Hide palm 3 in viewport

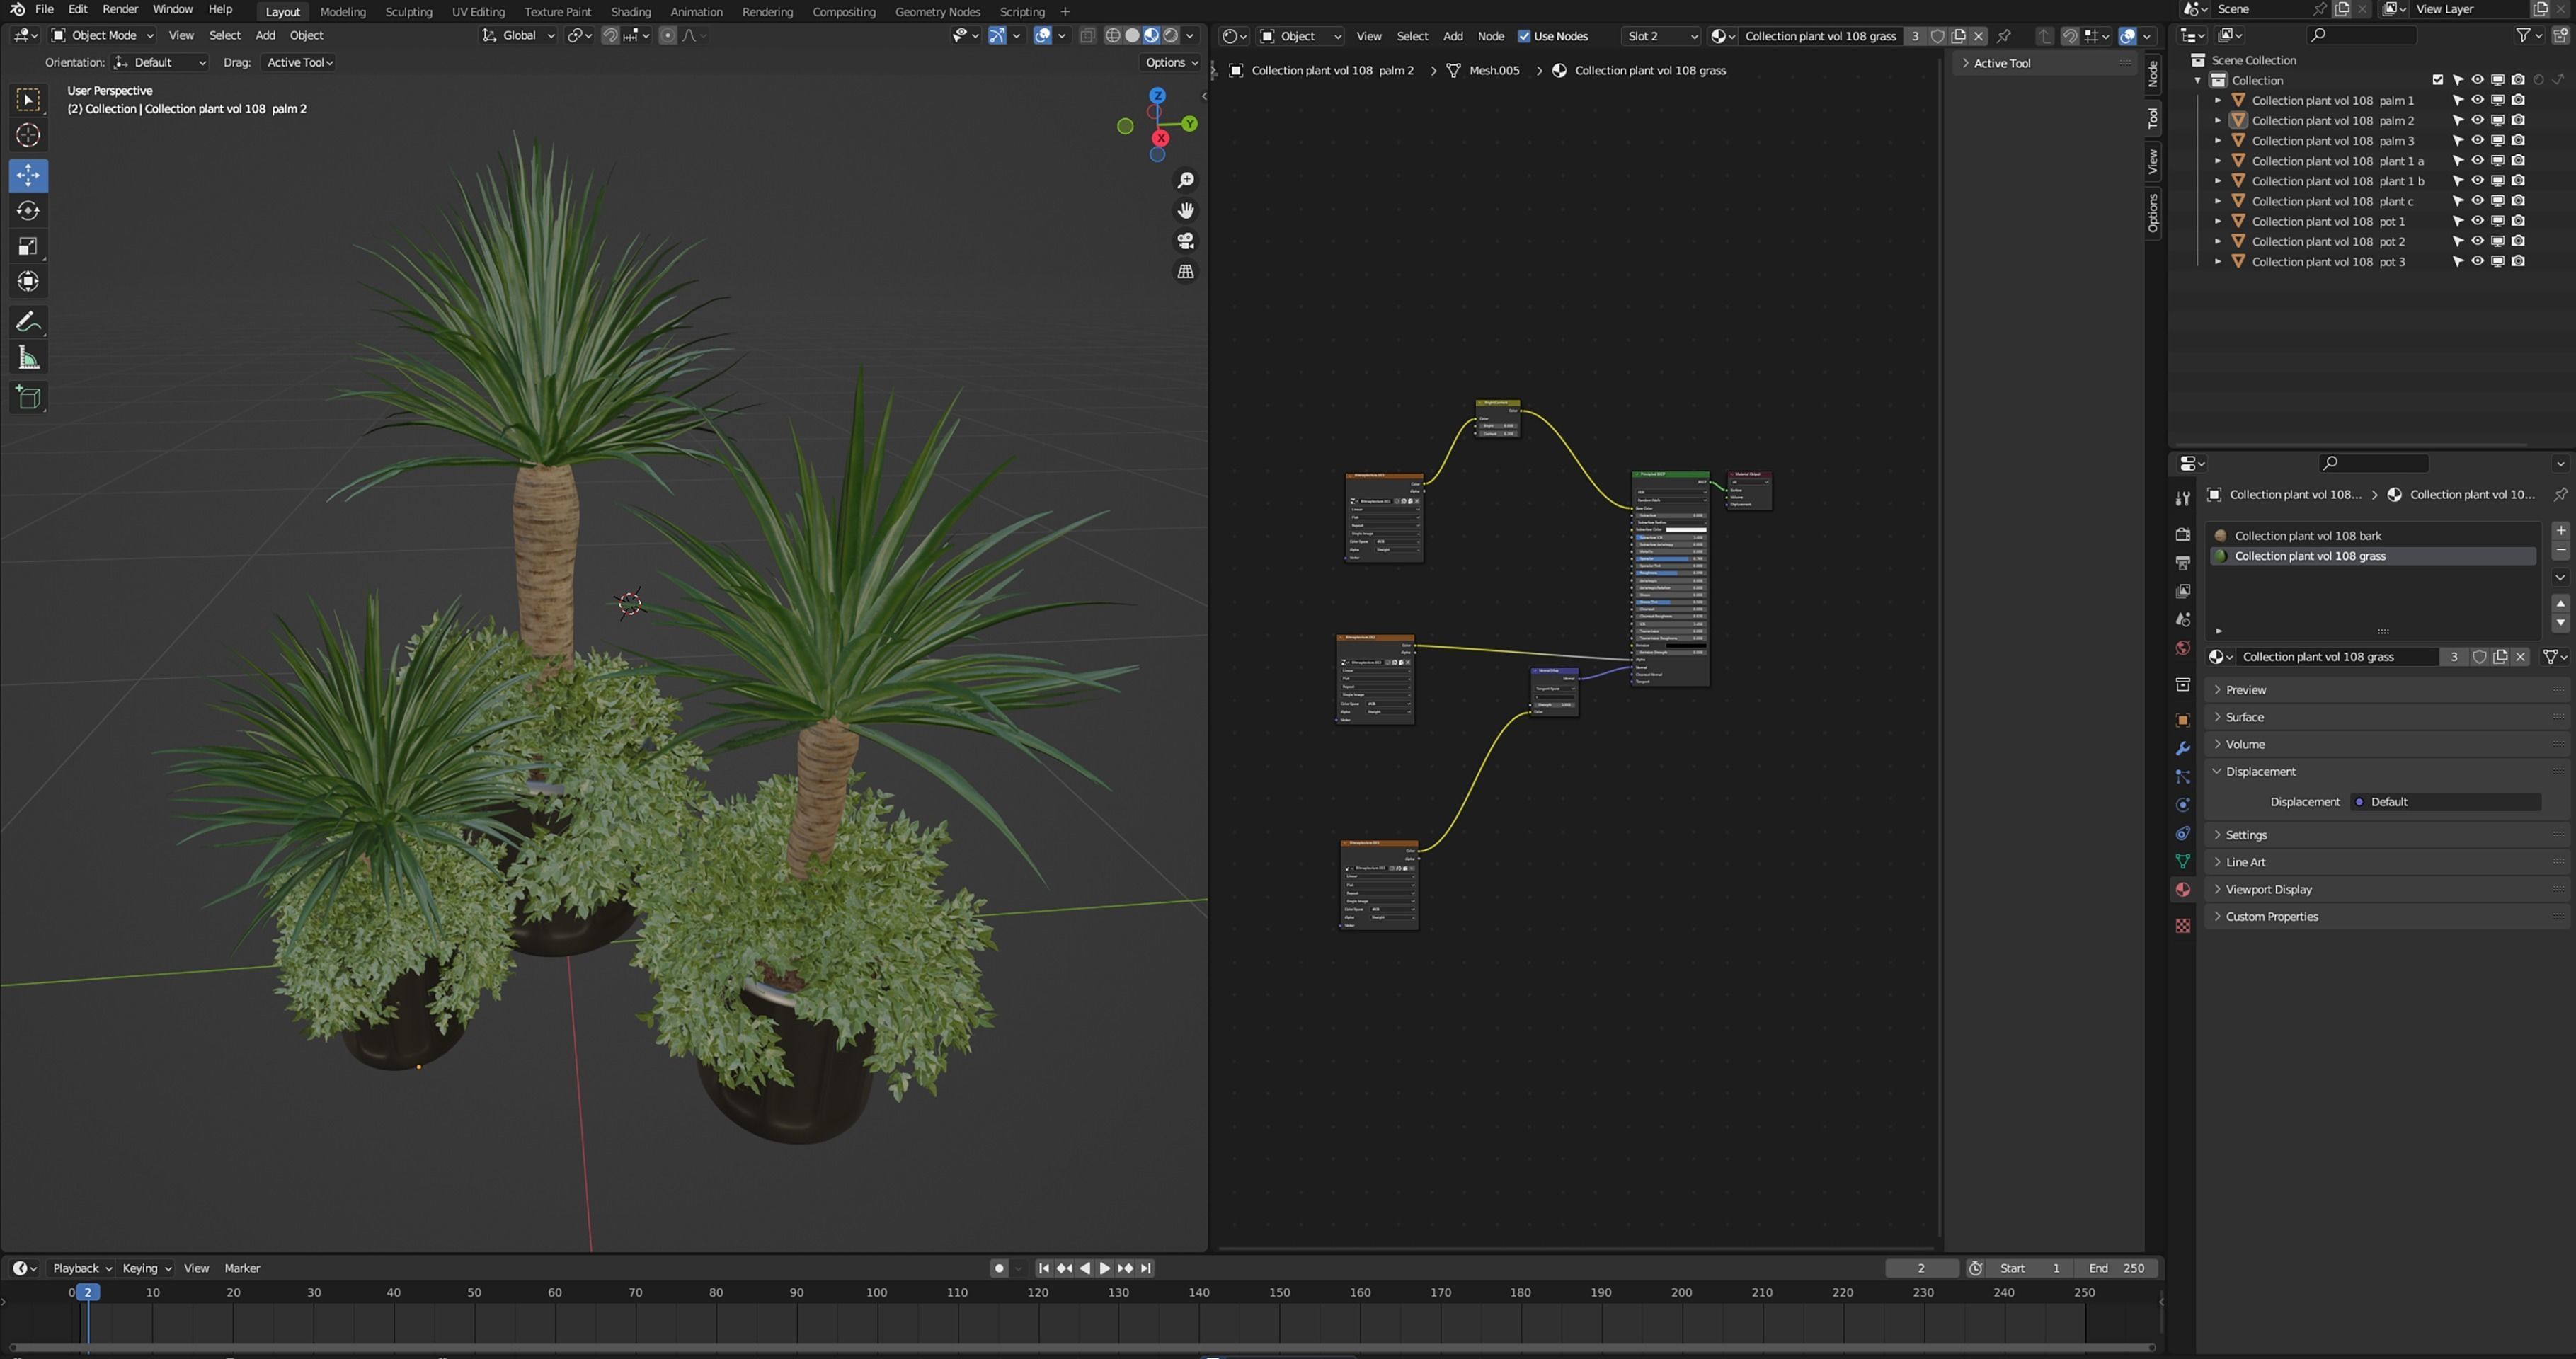pyautogui.click(x=2477, y=140)
